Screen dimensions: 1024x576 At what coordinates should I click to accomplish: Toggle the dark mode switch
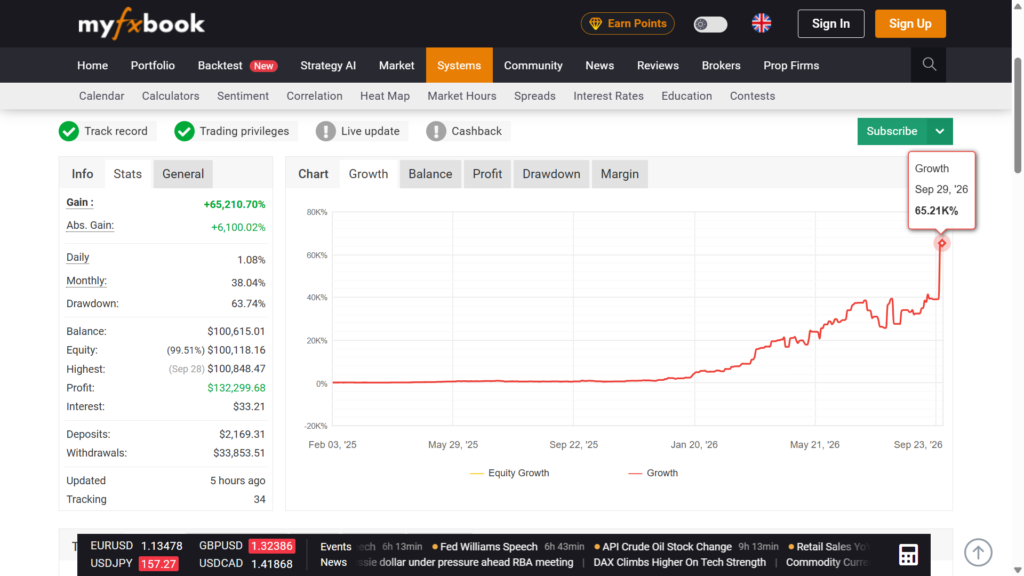point(710,24)
